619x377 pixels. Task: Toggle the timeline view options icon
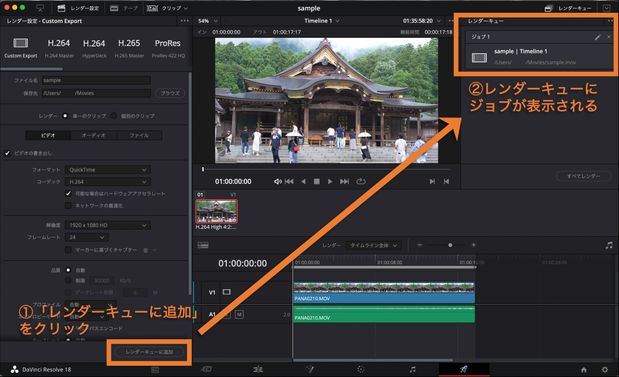tap(203, 245)
